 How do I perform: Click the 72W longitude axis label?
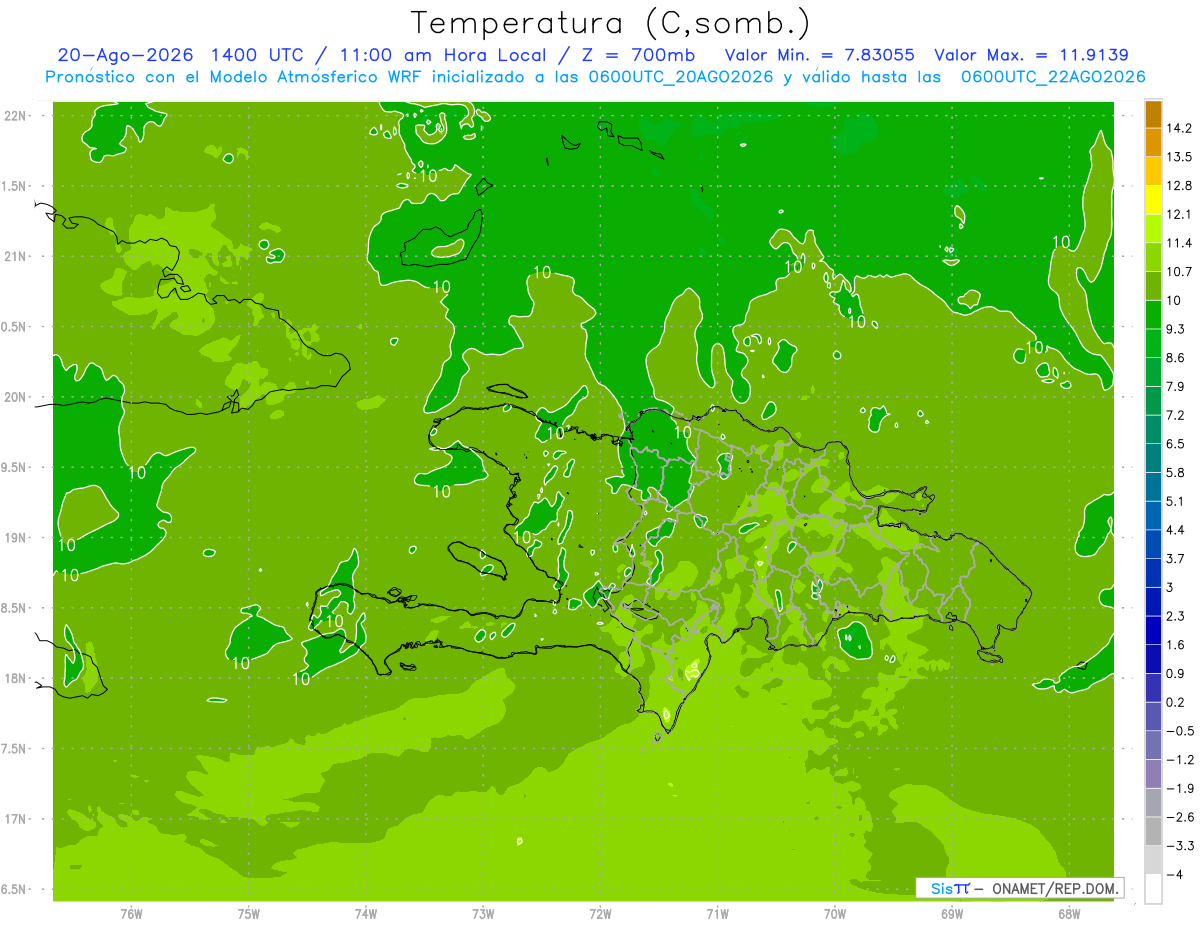click(x=600, y=913)
